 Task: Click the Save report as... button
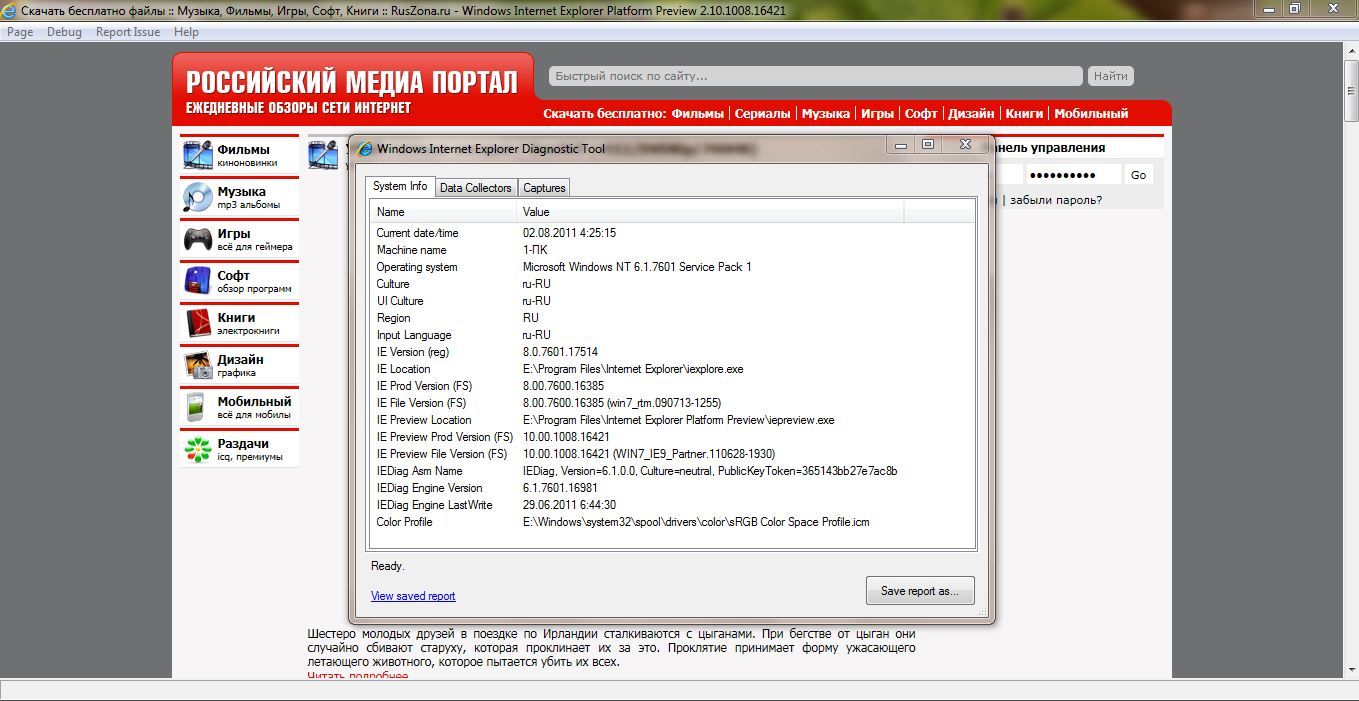919,591
